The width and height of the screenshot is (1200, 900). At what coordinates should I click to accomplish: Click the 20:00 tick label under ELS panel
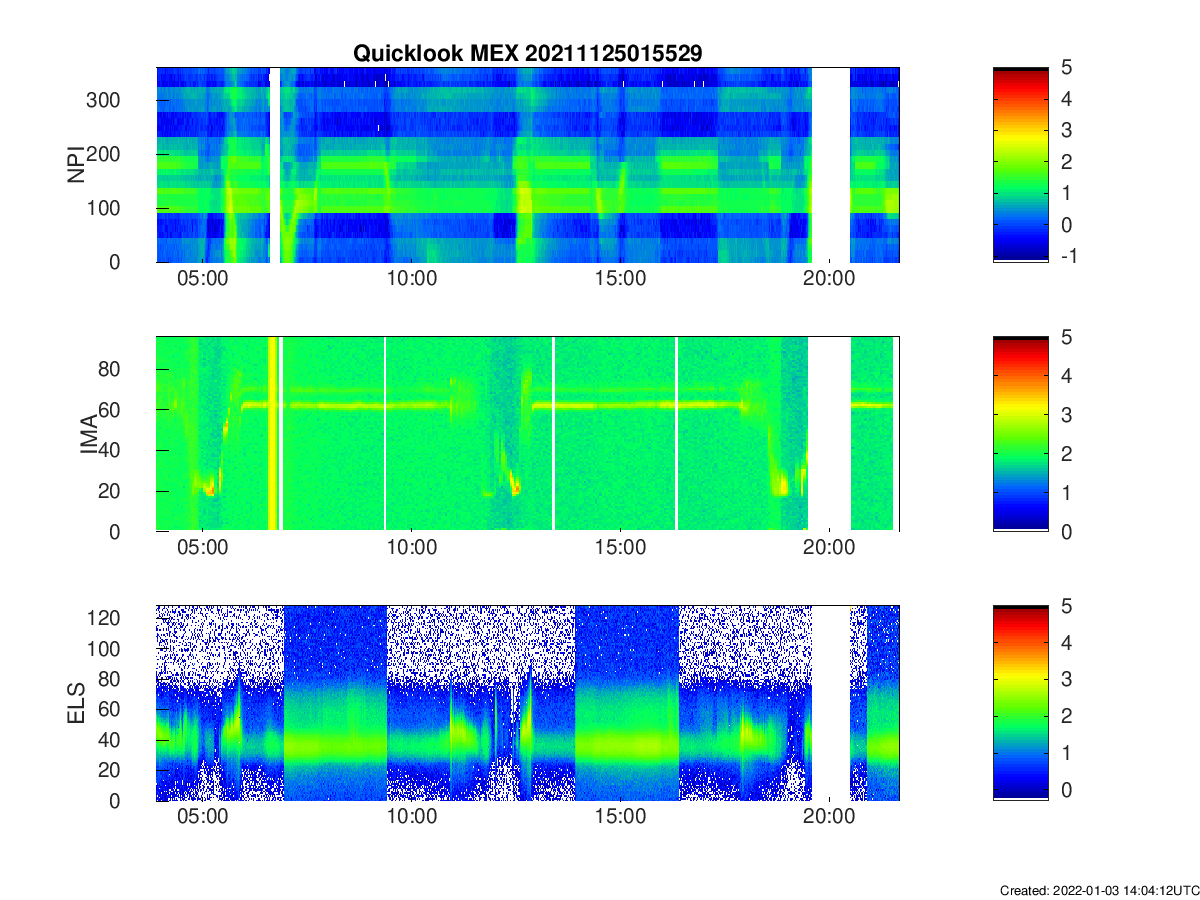(829, 818)
